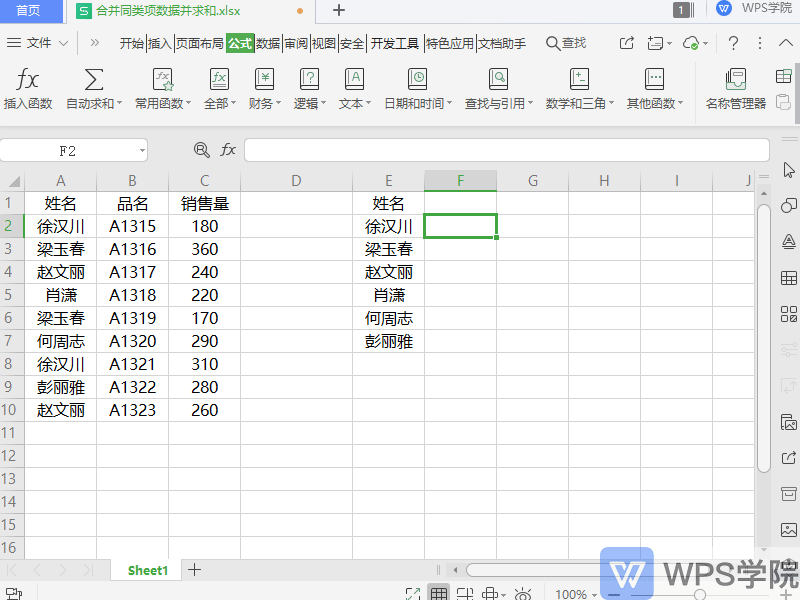Open Lookup and Reference (查找与引用) icon

pyautogui.click(x=498, y=80)
